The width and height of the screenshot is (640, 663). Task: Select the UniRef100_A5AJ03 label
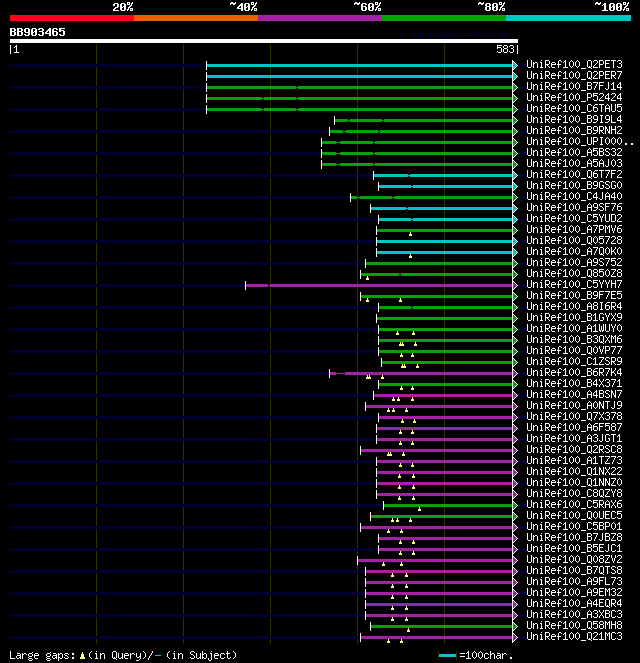pyautogui.click(x=574, y=163)
